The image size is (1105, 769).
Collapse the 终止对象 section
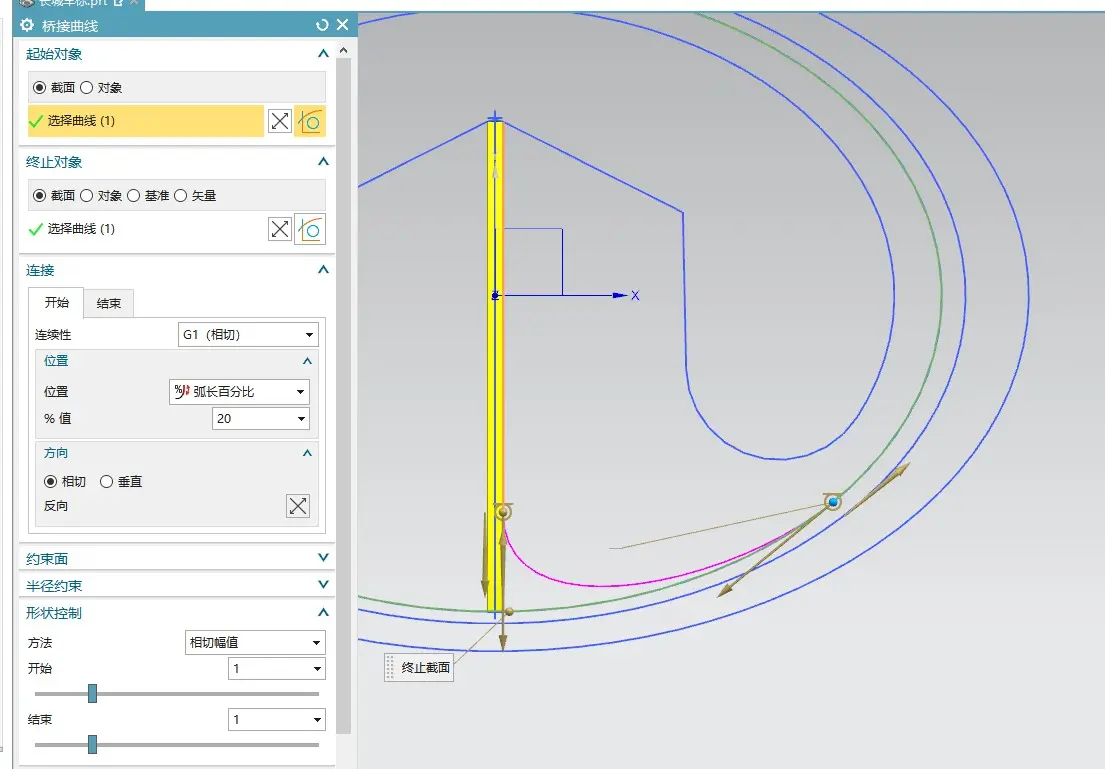323,161
